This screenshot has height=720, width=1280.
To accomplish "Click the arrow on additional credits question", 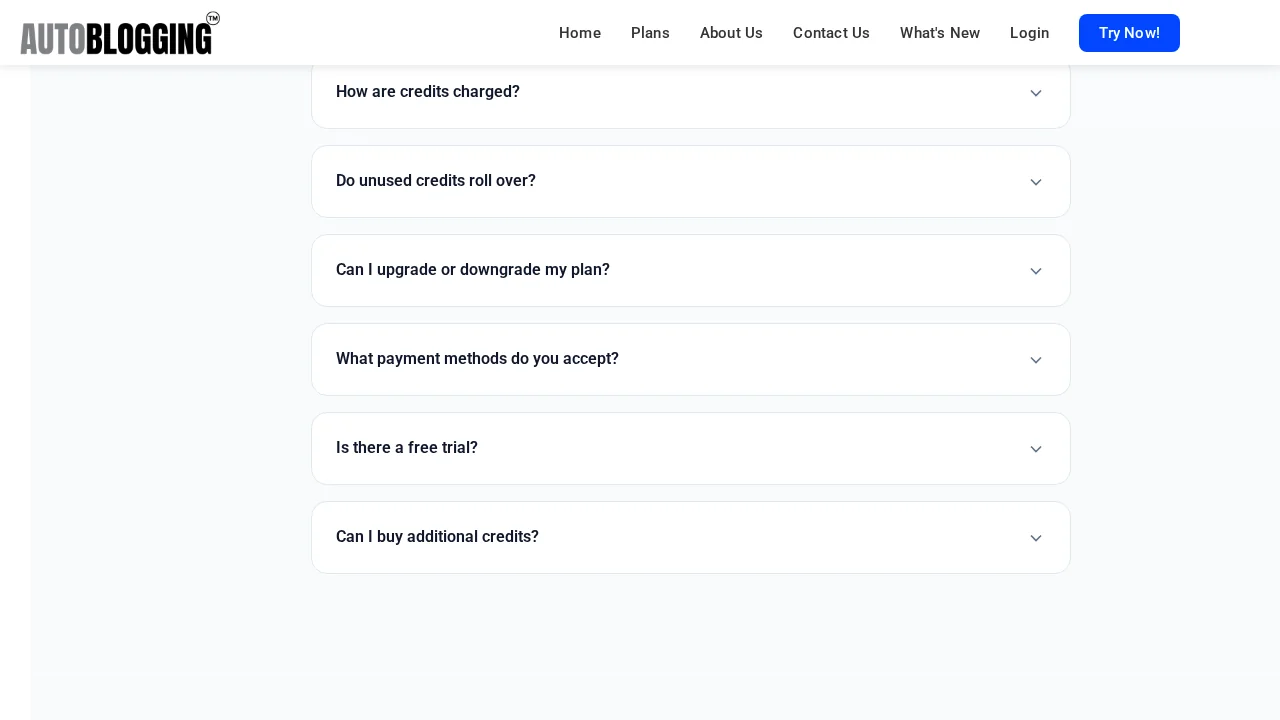I will coord(1036,538).
